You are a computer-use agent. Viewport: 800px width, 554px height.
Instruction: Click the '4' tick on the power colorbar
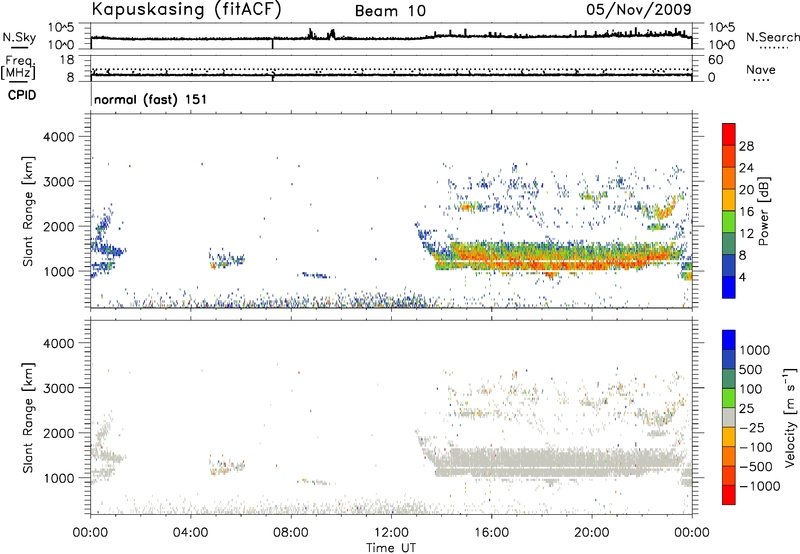point(742,277)
